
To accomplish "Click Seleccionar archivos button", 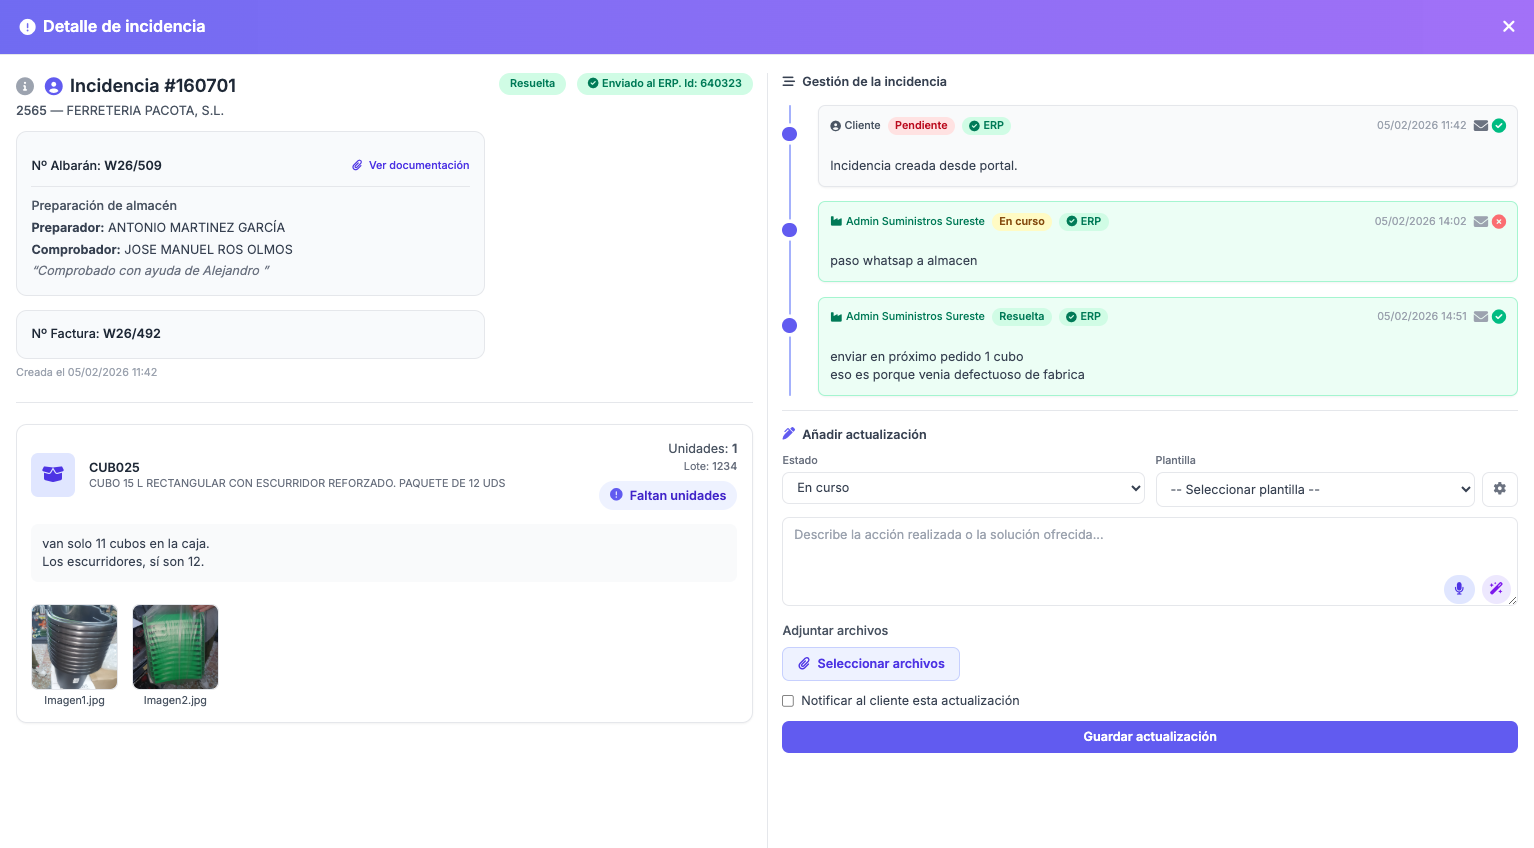I will click(x=871, y=664).
